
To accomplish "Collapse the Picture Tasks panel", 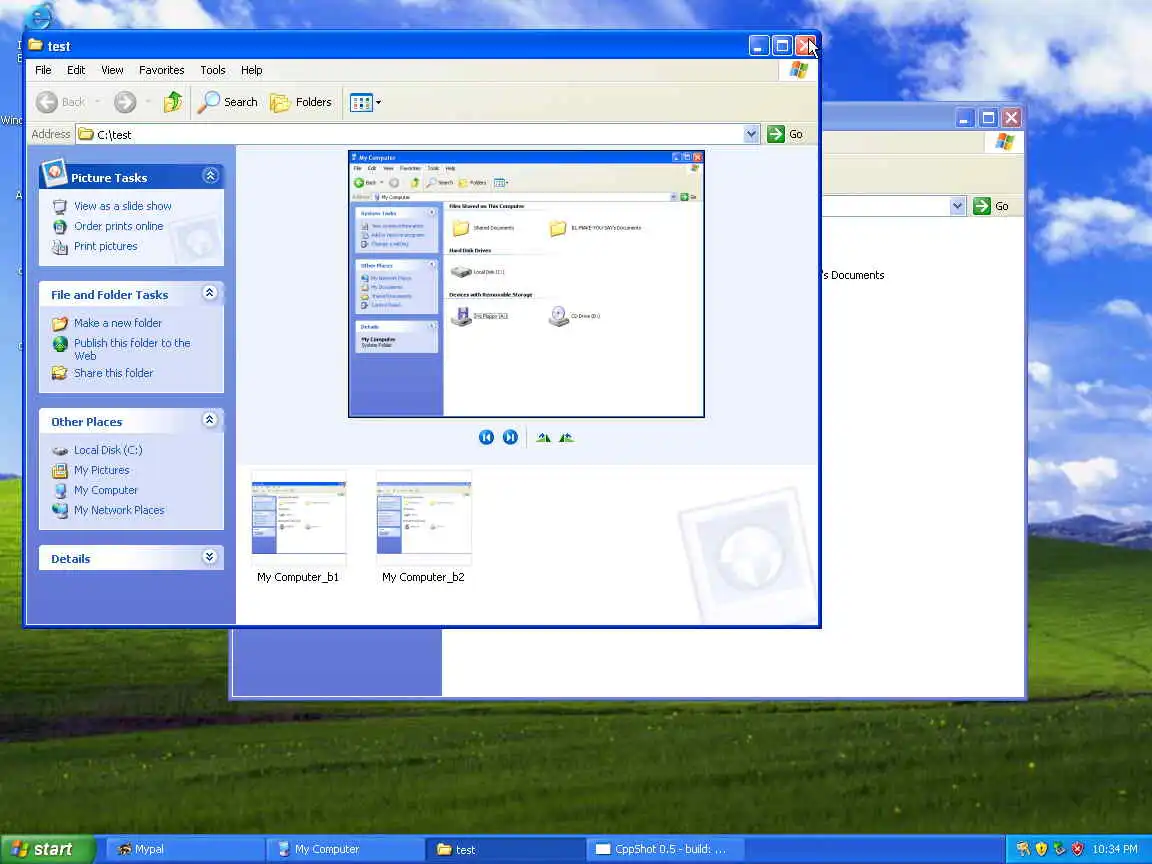I will coord(210,176).
